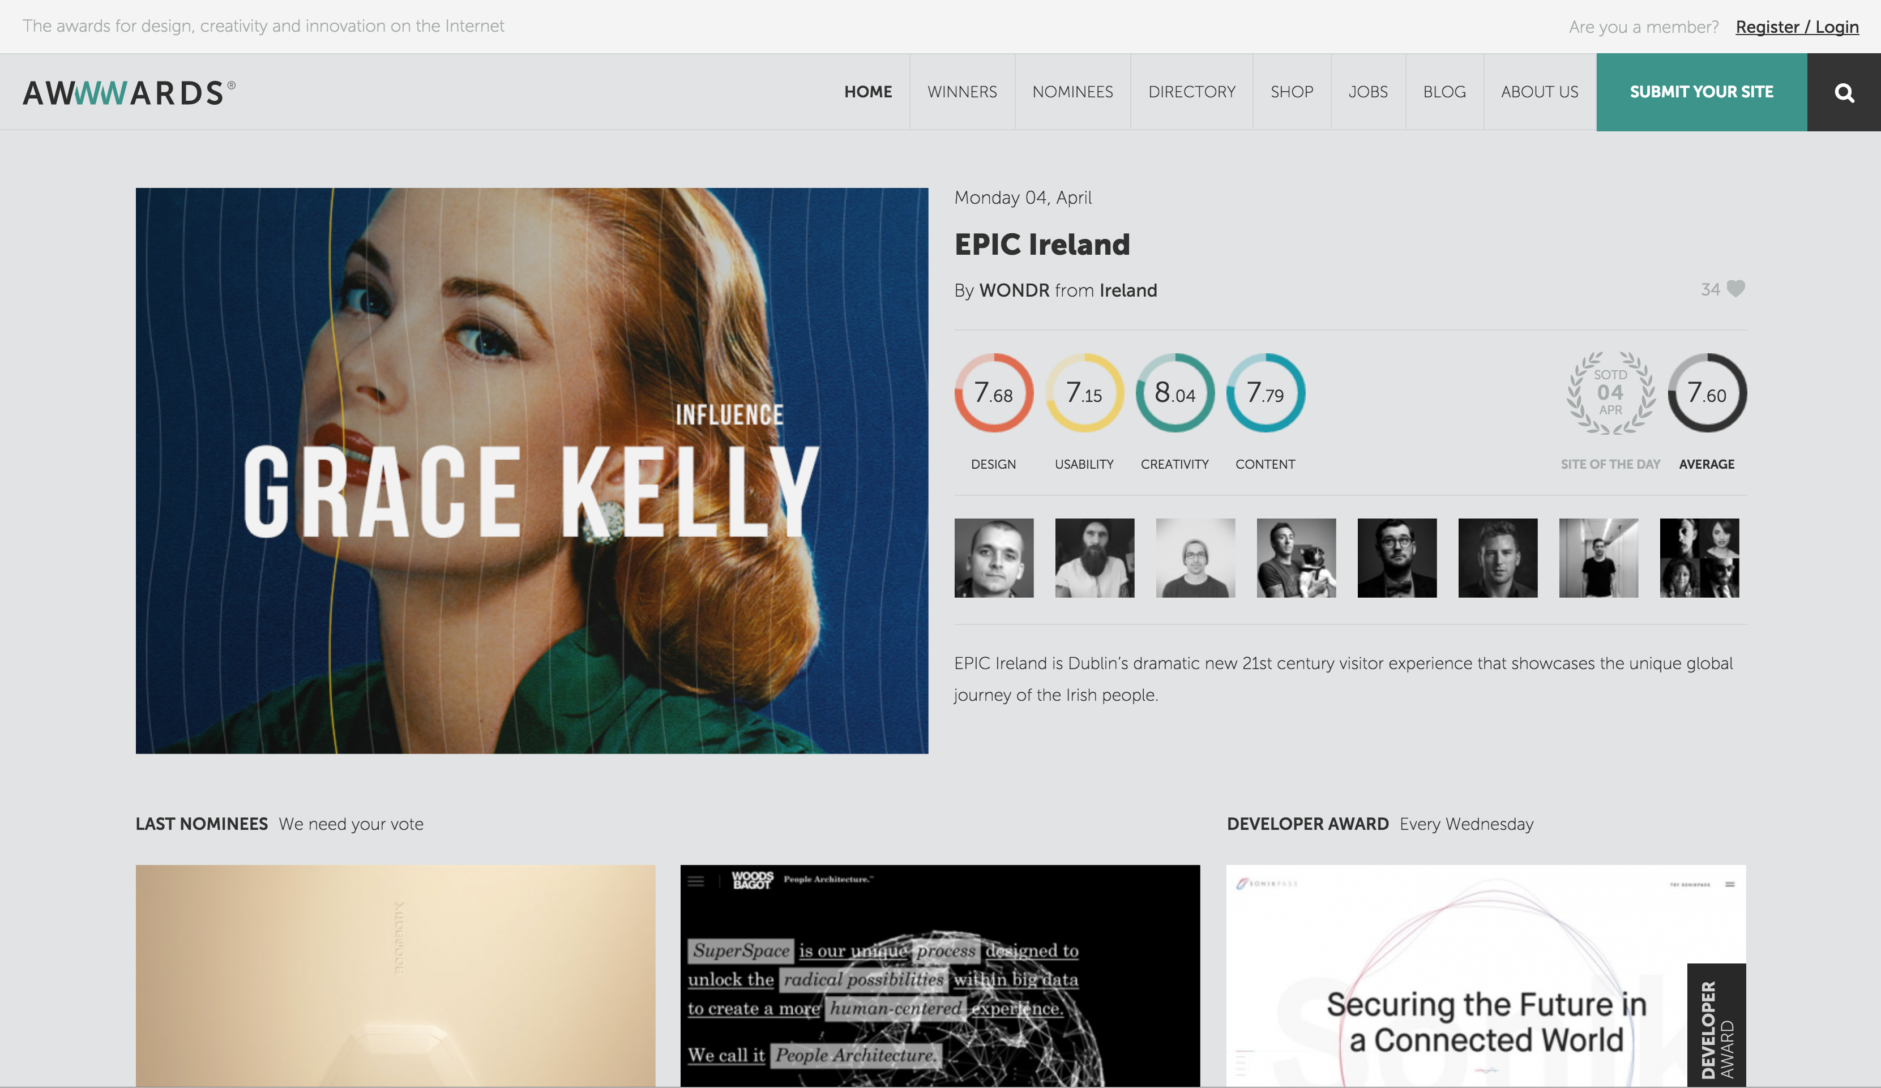
Task: Click the Developer Award heading
Action: pyautogui.click(x=1308, y=824)
